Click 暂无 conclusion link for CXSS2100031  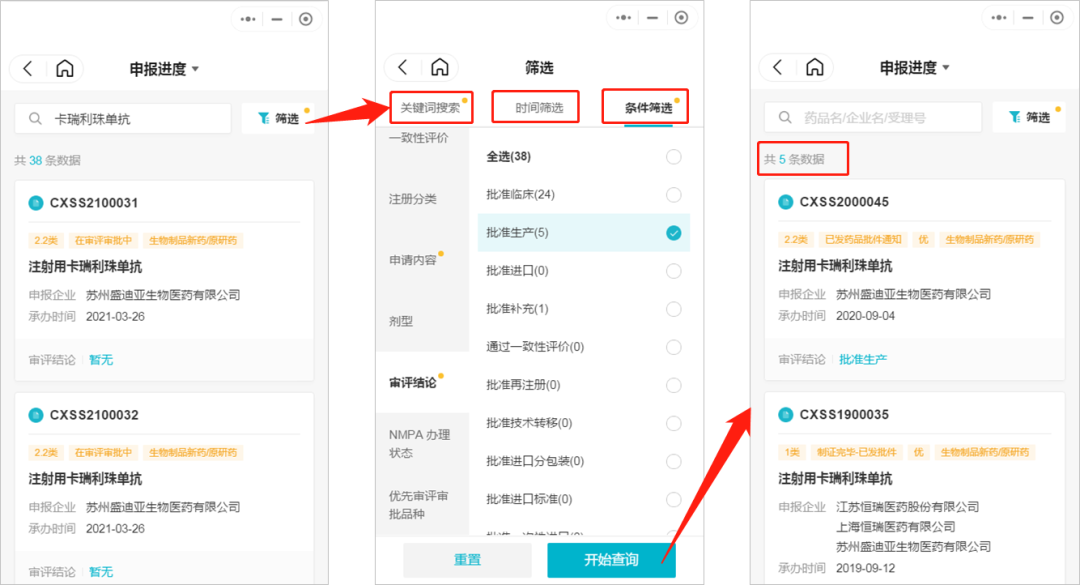(101, 360)
